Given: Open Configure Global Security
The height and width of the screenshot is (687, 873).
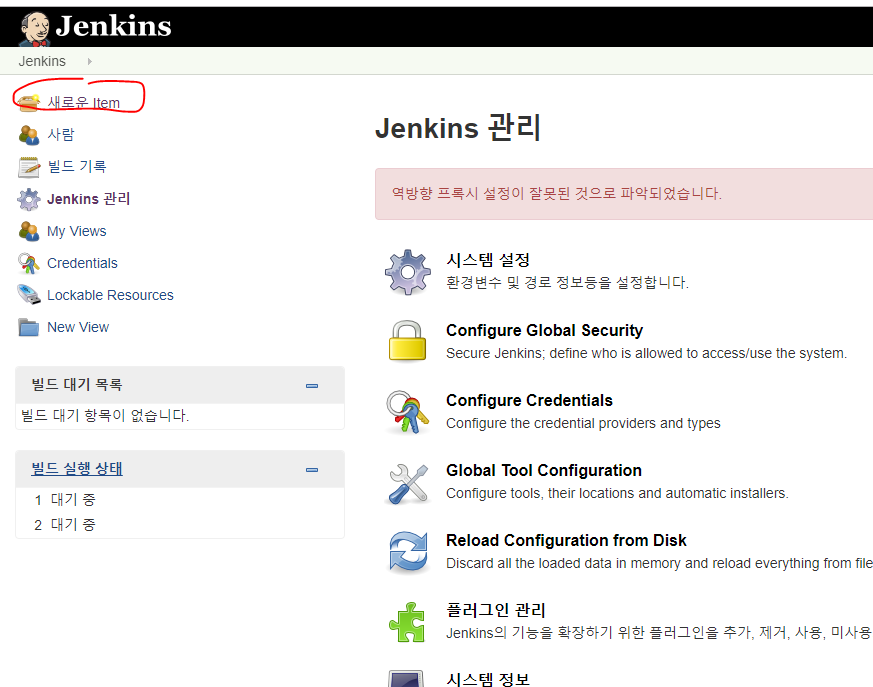Looking at the screenshot, I should [545, 330].
